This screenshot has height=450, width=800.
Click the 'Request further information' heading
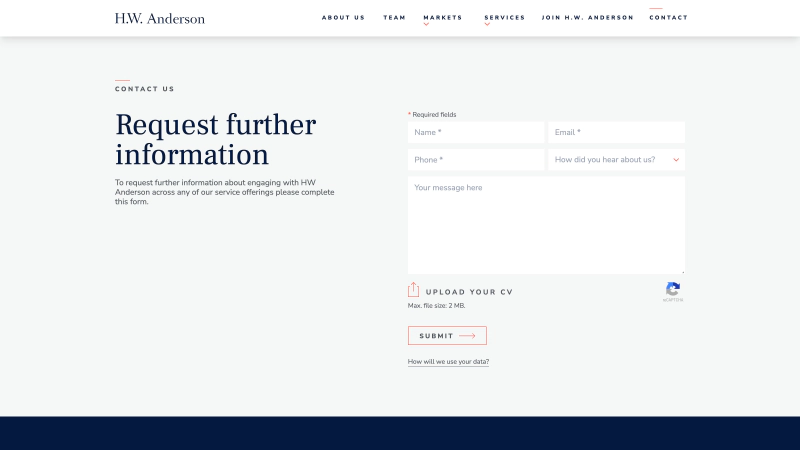click(215, 139)
